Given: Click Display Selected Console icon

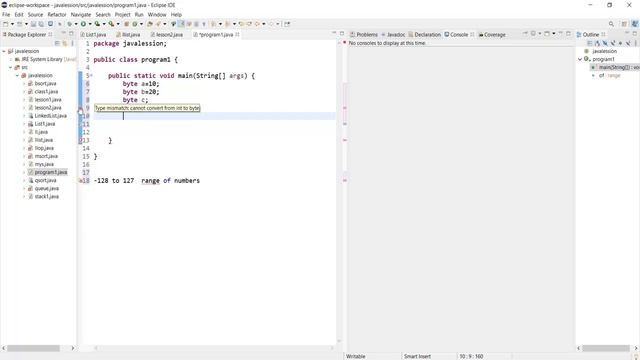Looking at the screenshot, I should 533,34.
